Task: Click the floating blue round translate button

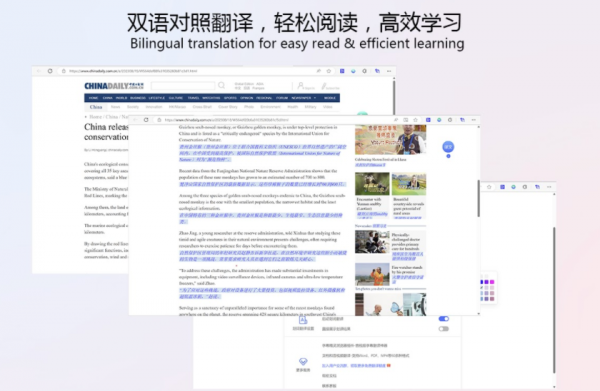Action: pyautogui.click(x=448, y=147)
